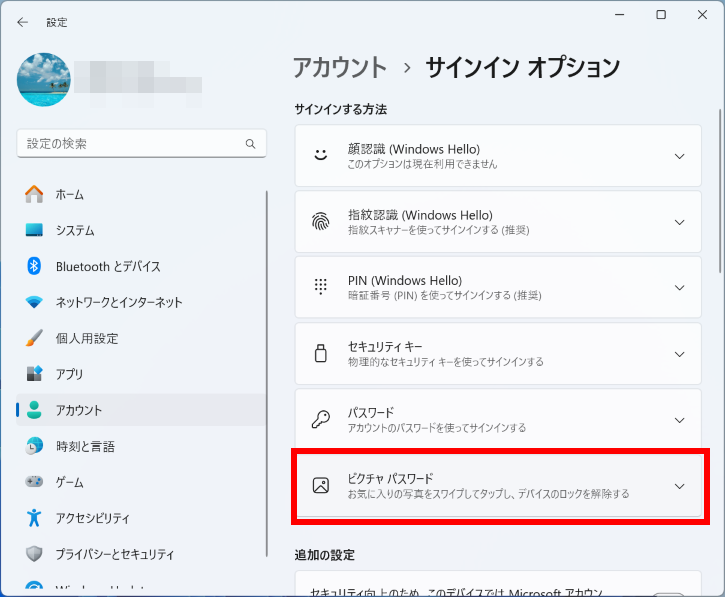
Task: Click the アカウント breadcrumb link
Action: click(340, 67)
